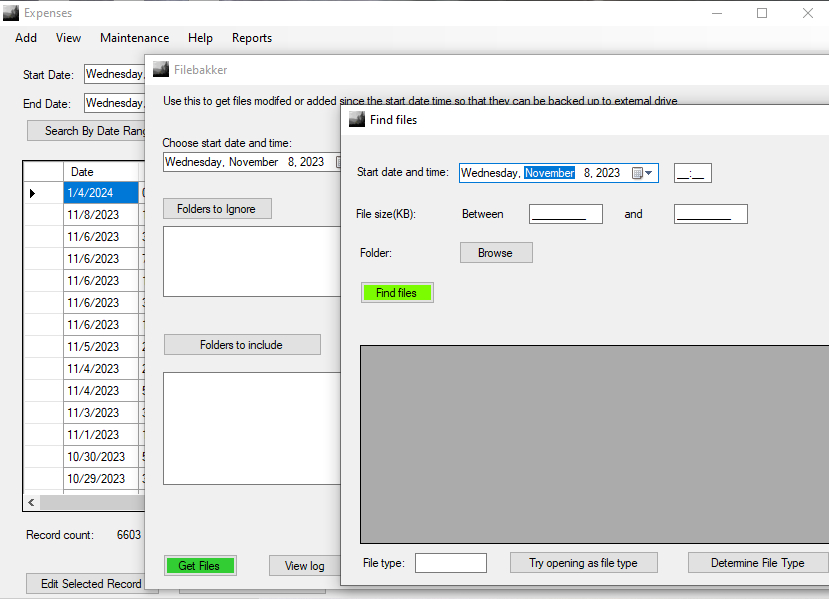This screenshot has height=599, width=829.
Task: Open the Folders to Ignore list
Action: [216, 209]
